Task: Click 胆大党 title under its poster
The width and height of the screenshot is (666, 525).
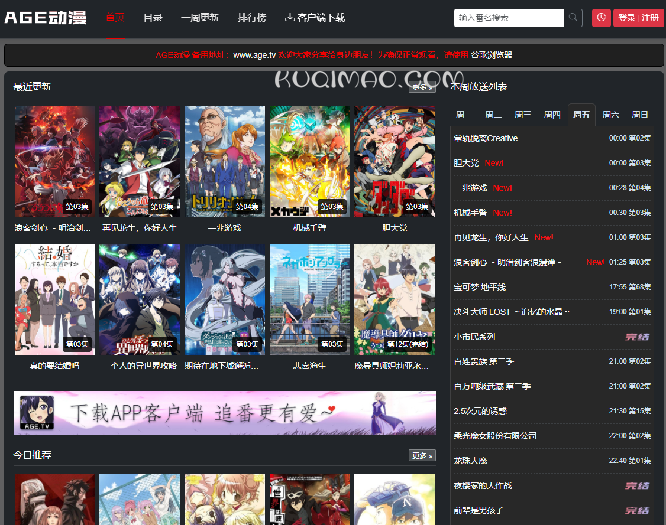Action: click(x=395, y=228)
